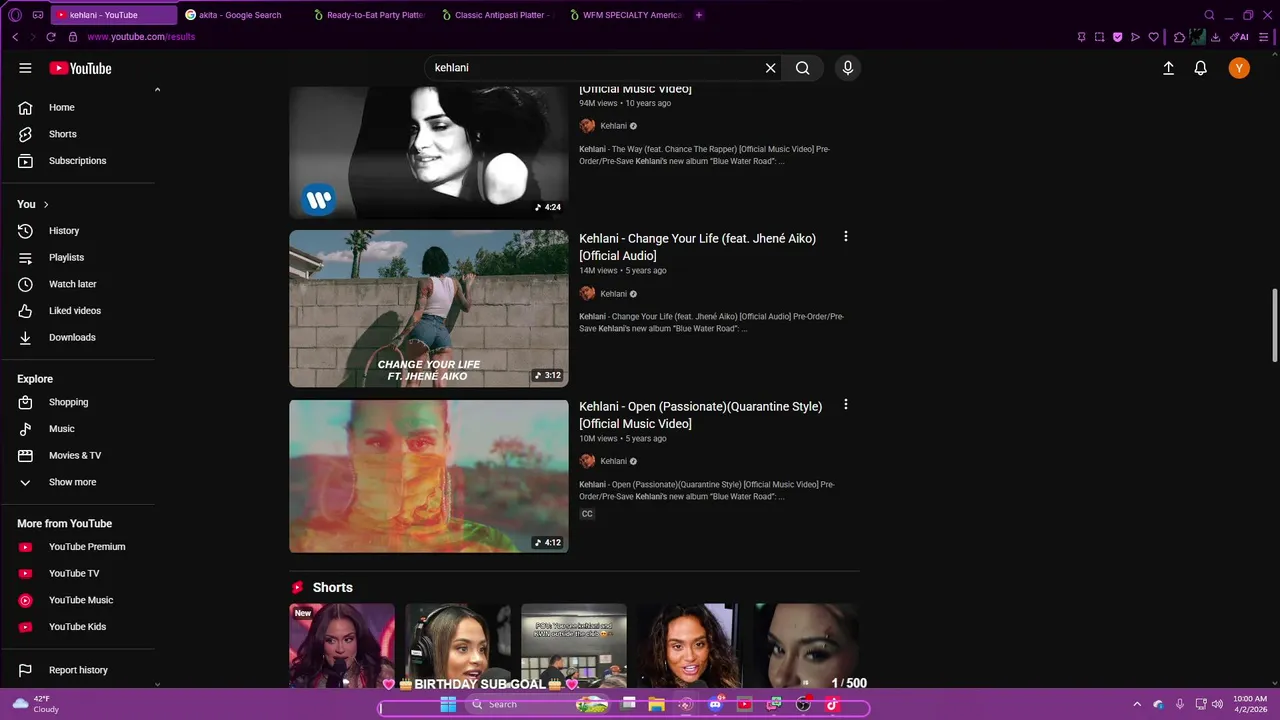
Task: Open the Short marked New
Action: (x=342, y=645)
